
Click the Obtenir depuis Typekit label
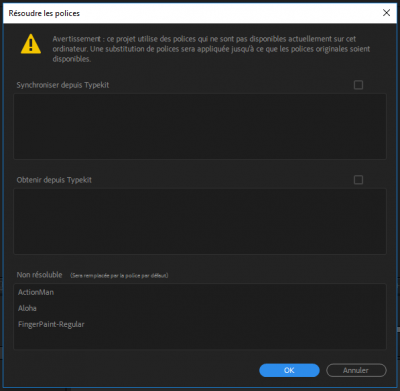pos(54,180)
